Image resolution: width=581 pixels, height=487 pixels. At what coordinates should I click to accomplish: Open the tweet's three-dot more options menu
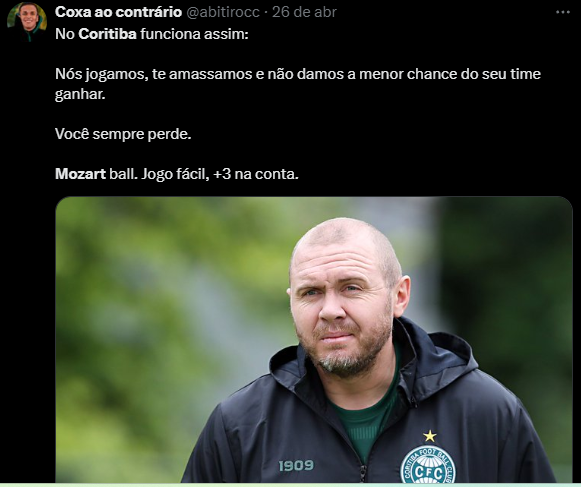pos(562,12)
